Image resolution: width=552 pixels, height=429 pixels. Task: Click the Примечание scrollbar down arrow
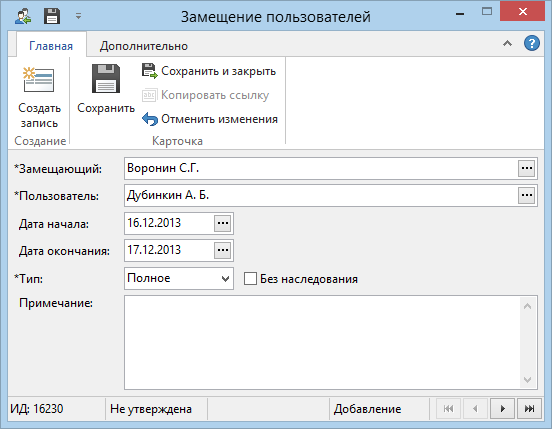coord(527,379)
